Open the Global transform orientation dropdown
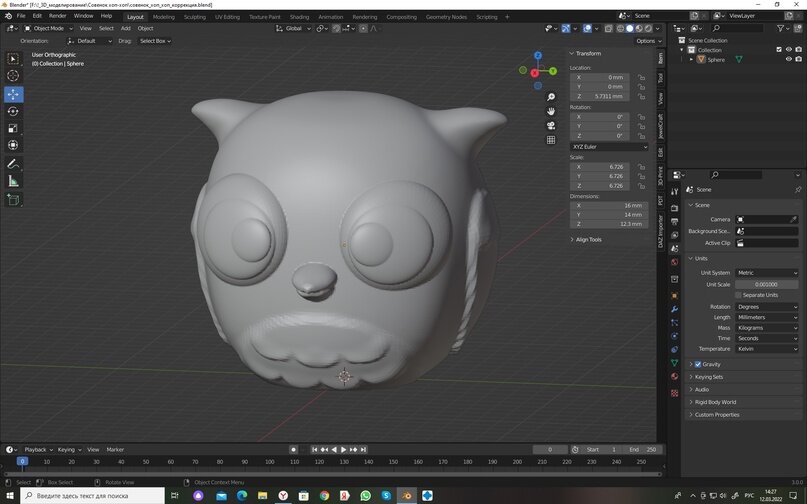 pos(293,28)
